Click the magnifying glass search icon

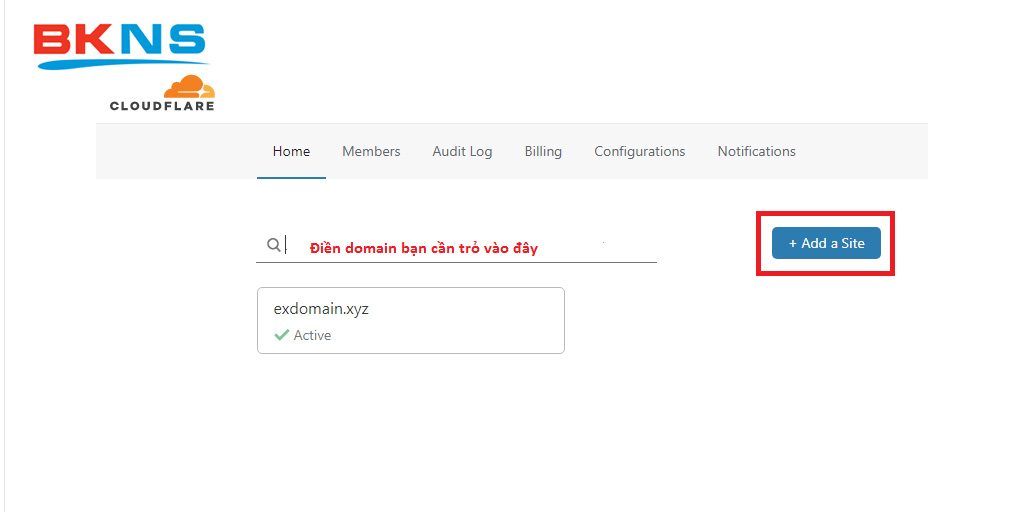pos(273,245)
